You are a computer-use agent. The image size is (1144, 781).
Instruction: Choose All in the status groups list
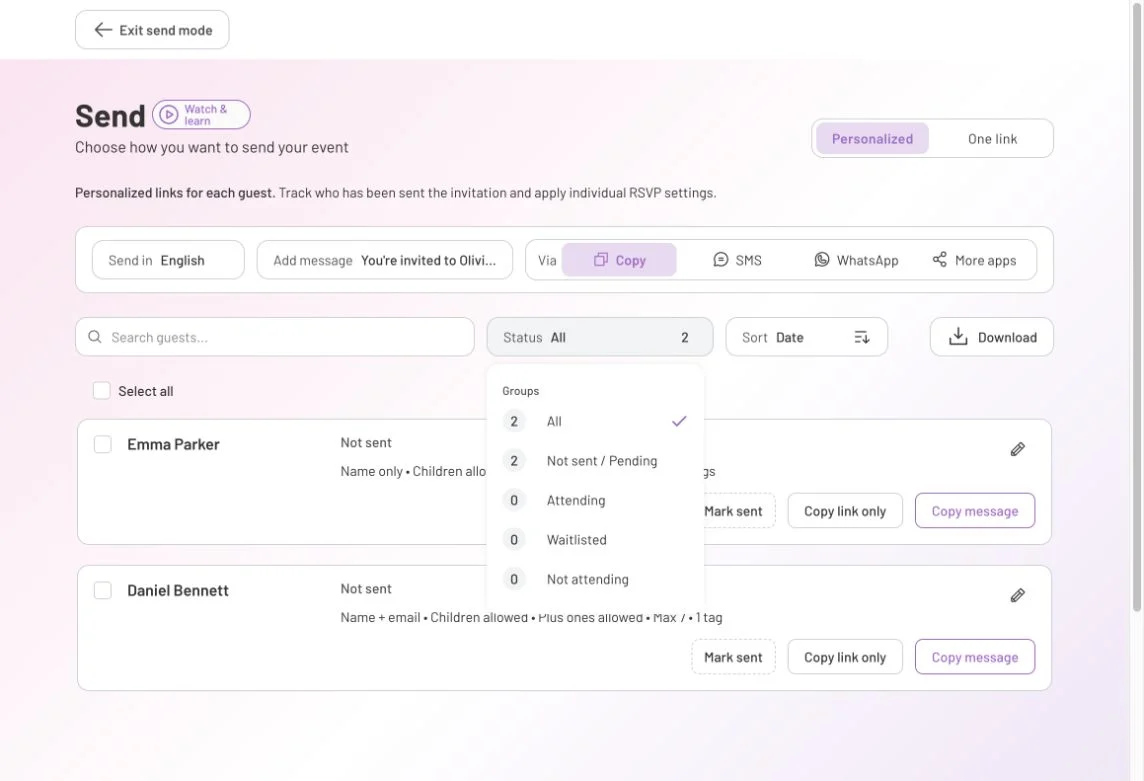[x=595, y=421]
